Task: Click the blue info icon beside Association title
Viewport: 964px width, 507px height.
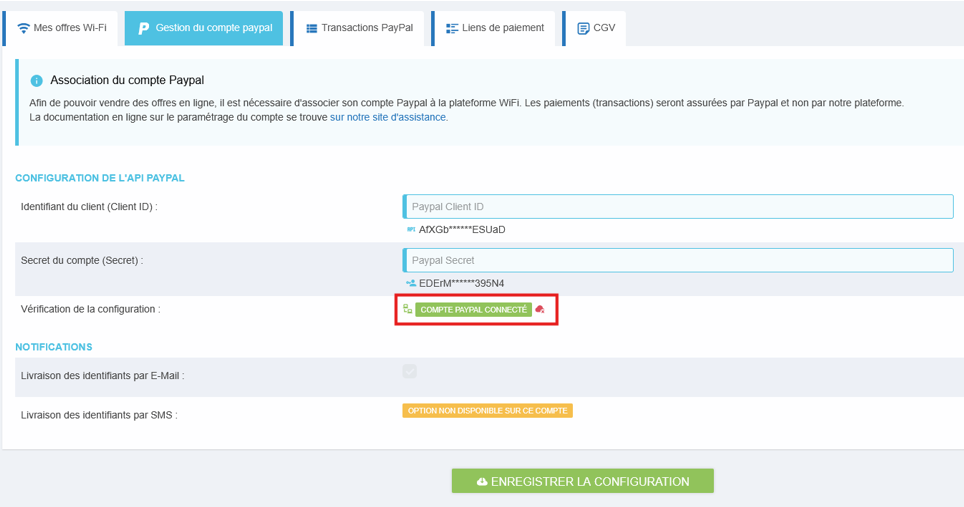Action: 37,80
